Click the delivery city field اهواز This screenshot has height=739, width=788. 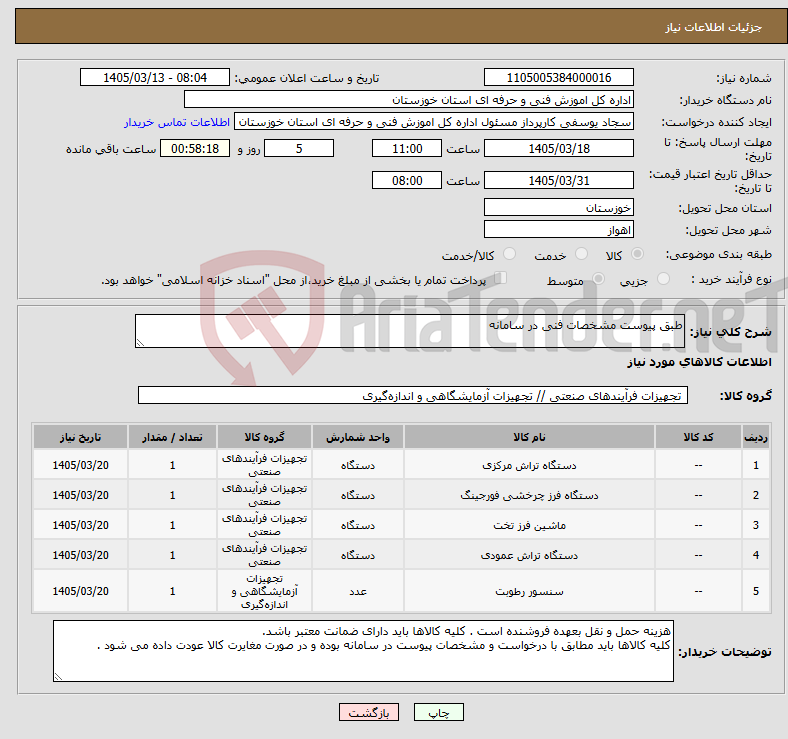point(558,230)
